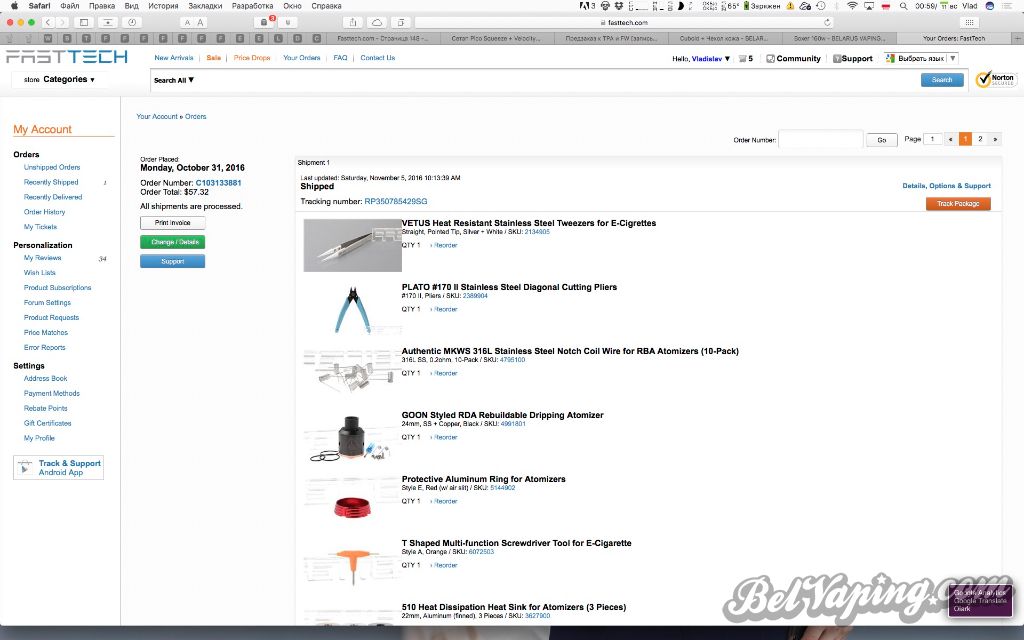The height and width of the screenshot is (640, 1024).
Task: Go to page 2 of orders
Action: [x=980, y=139]
